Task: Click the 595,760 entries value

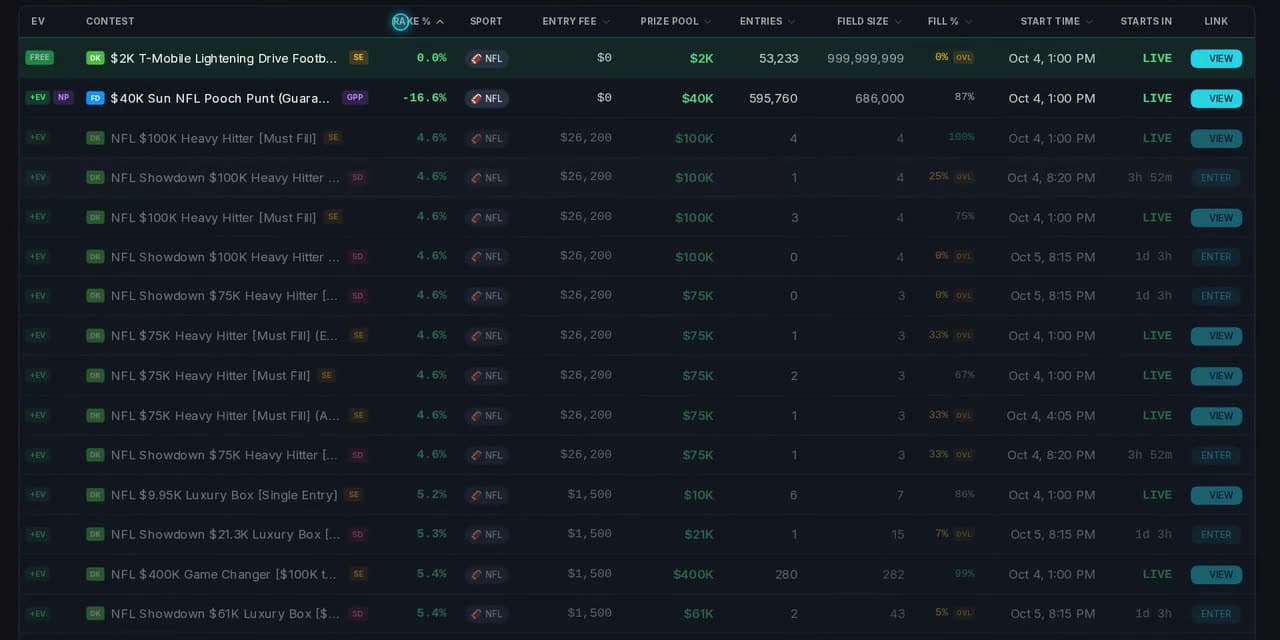Action: (x=773, y=98)
